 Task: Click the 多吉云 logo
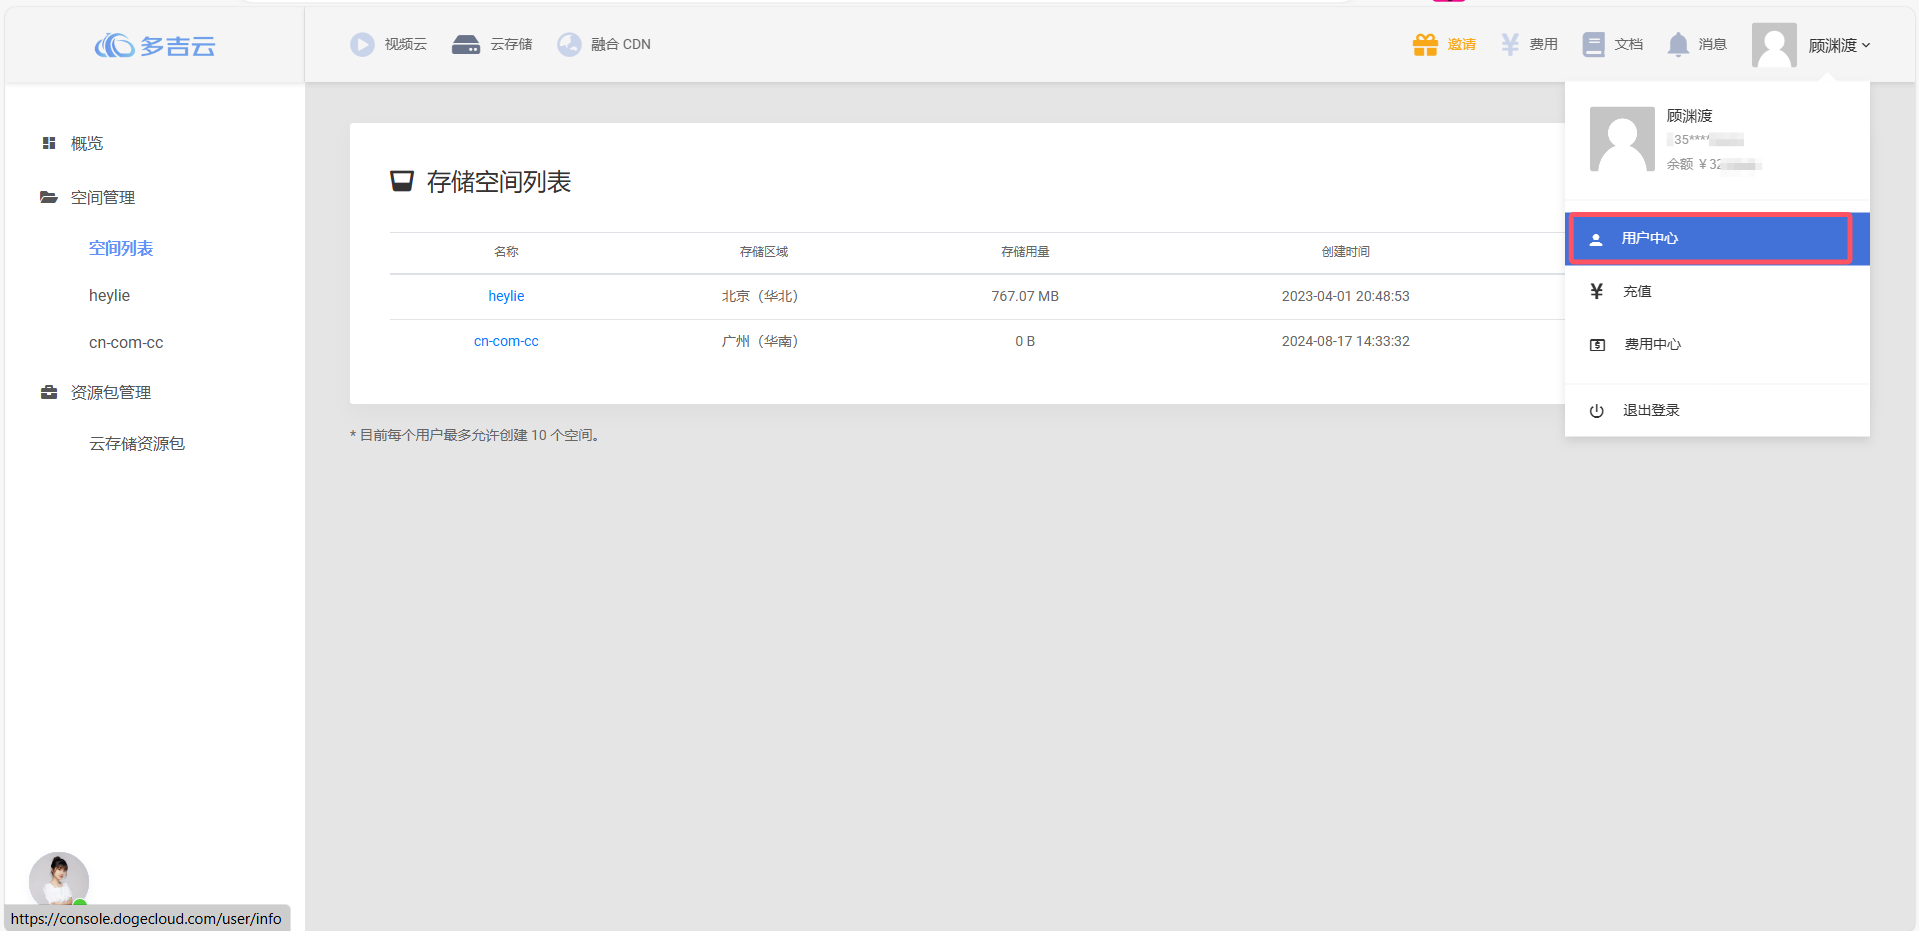click(155, 46)
